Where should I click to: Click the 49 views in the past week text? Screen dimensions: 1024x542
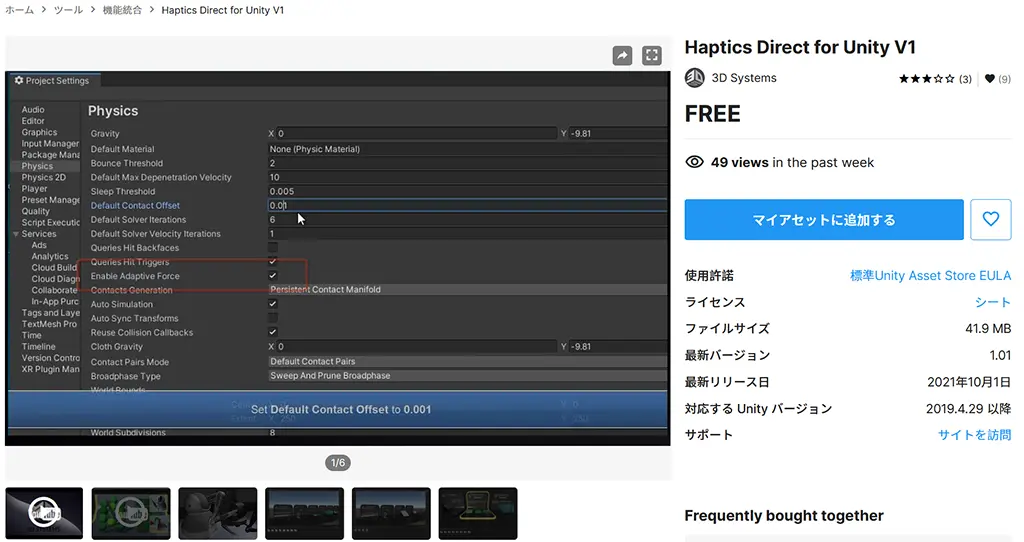792,162
